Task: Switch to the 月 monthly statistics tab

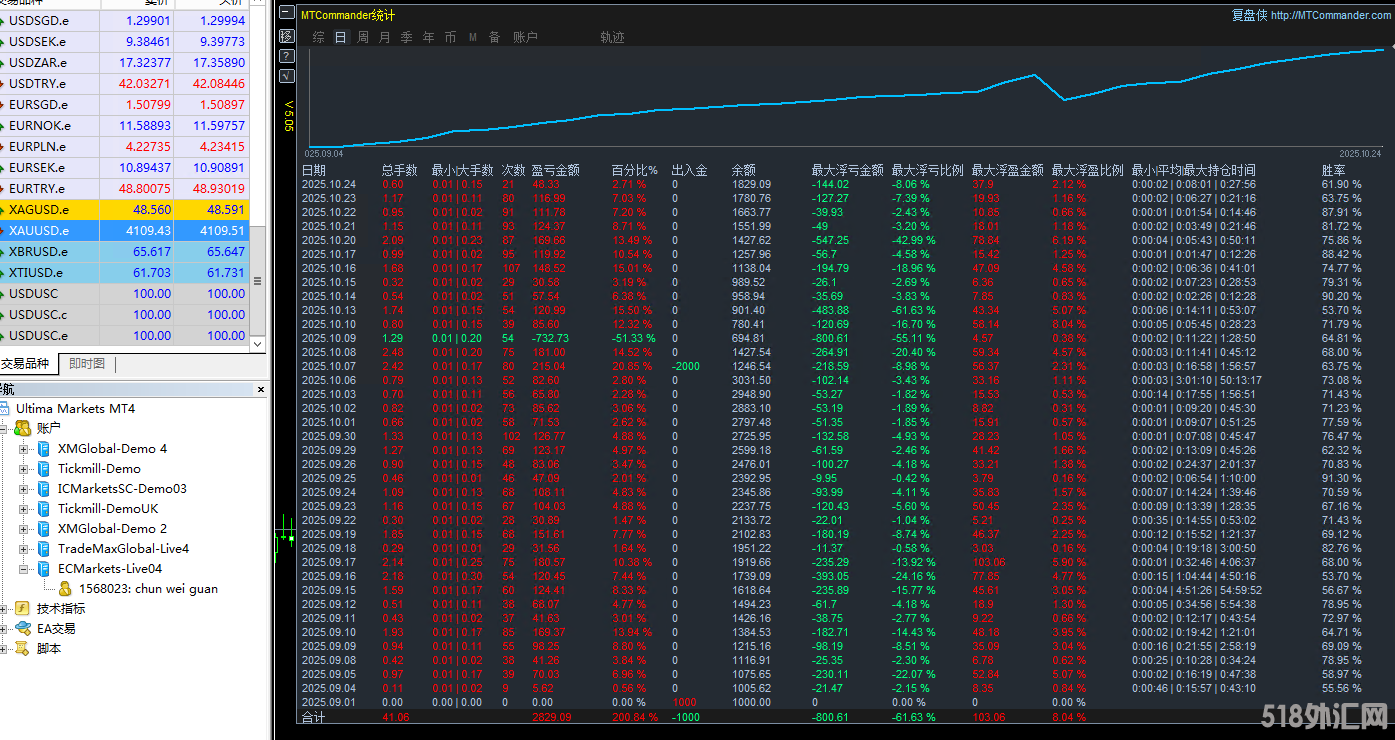Action: coord(385,37)
